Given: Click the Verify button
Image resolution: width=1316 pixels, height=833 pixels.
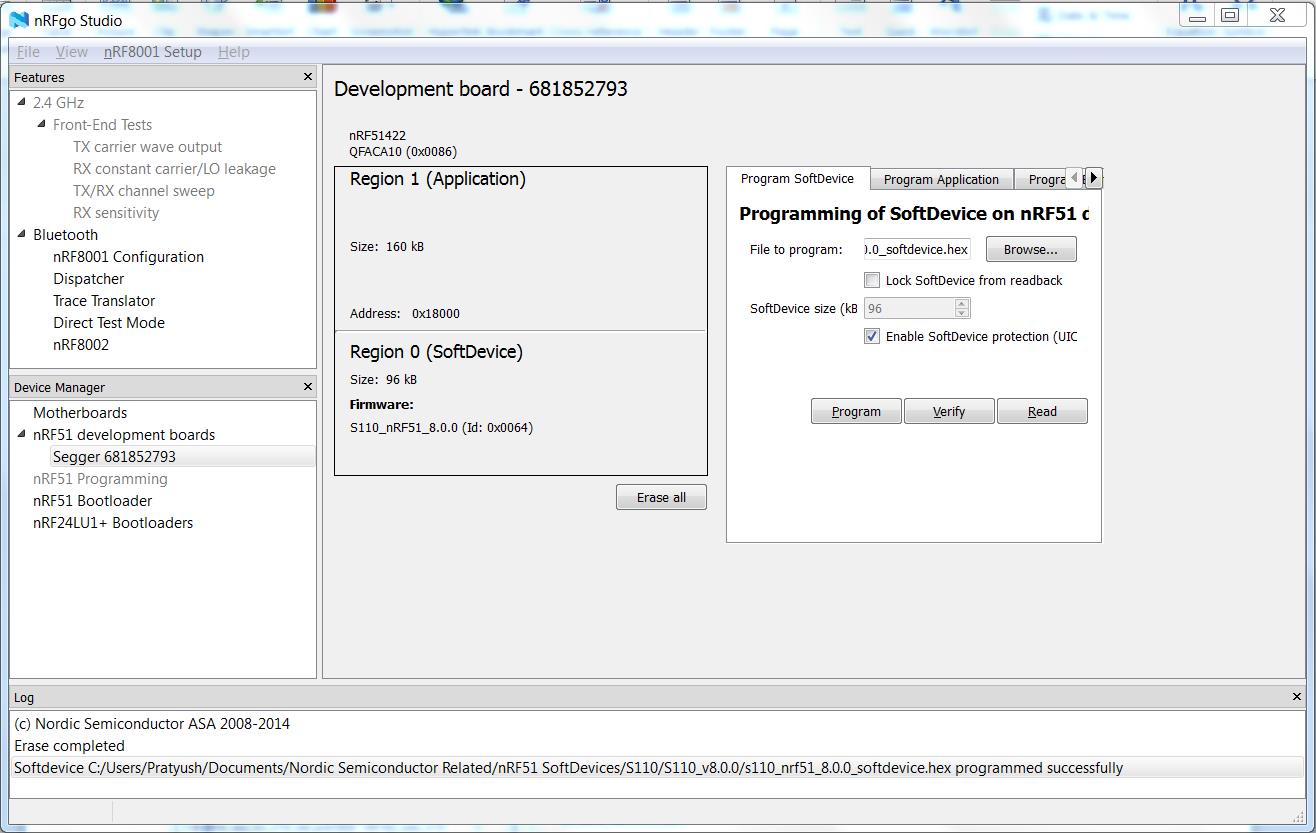Looking at the screenshot, I should point(949,411).
